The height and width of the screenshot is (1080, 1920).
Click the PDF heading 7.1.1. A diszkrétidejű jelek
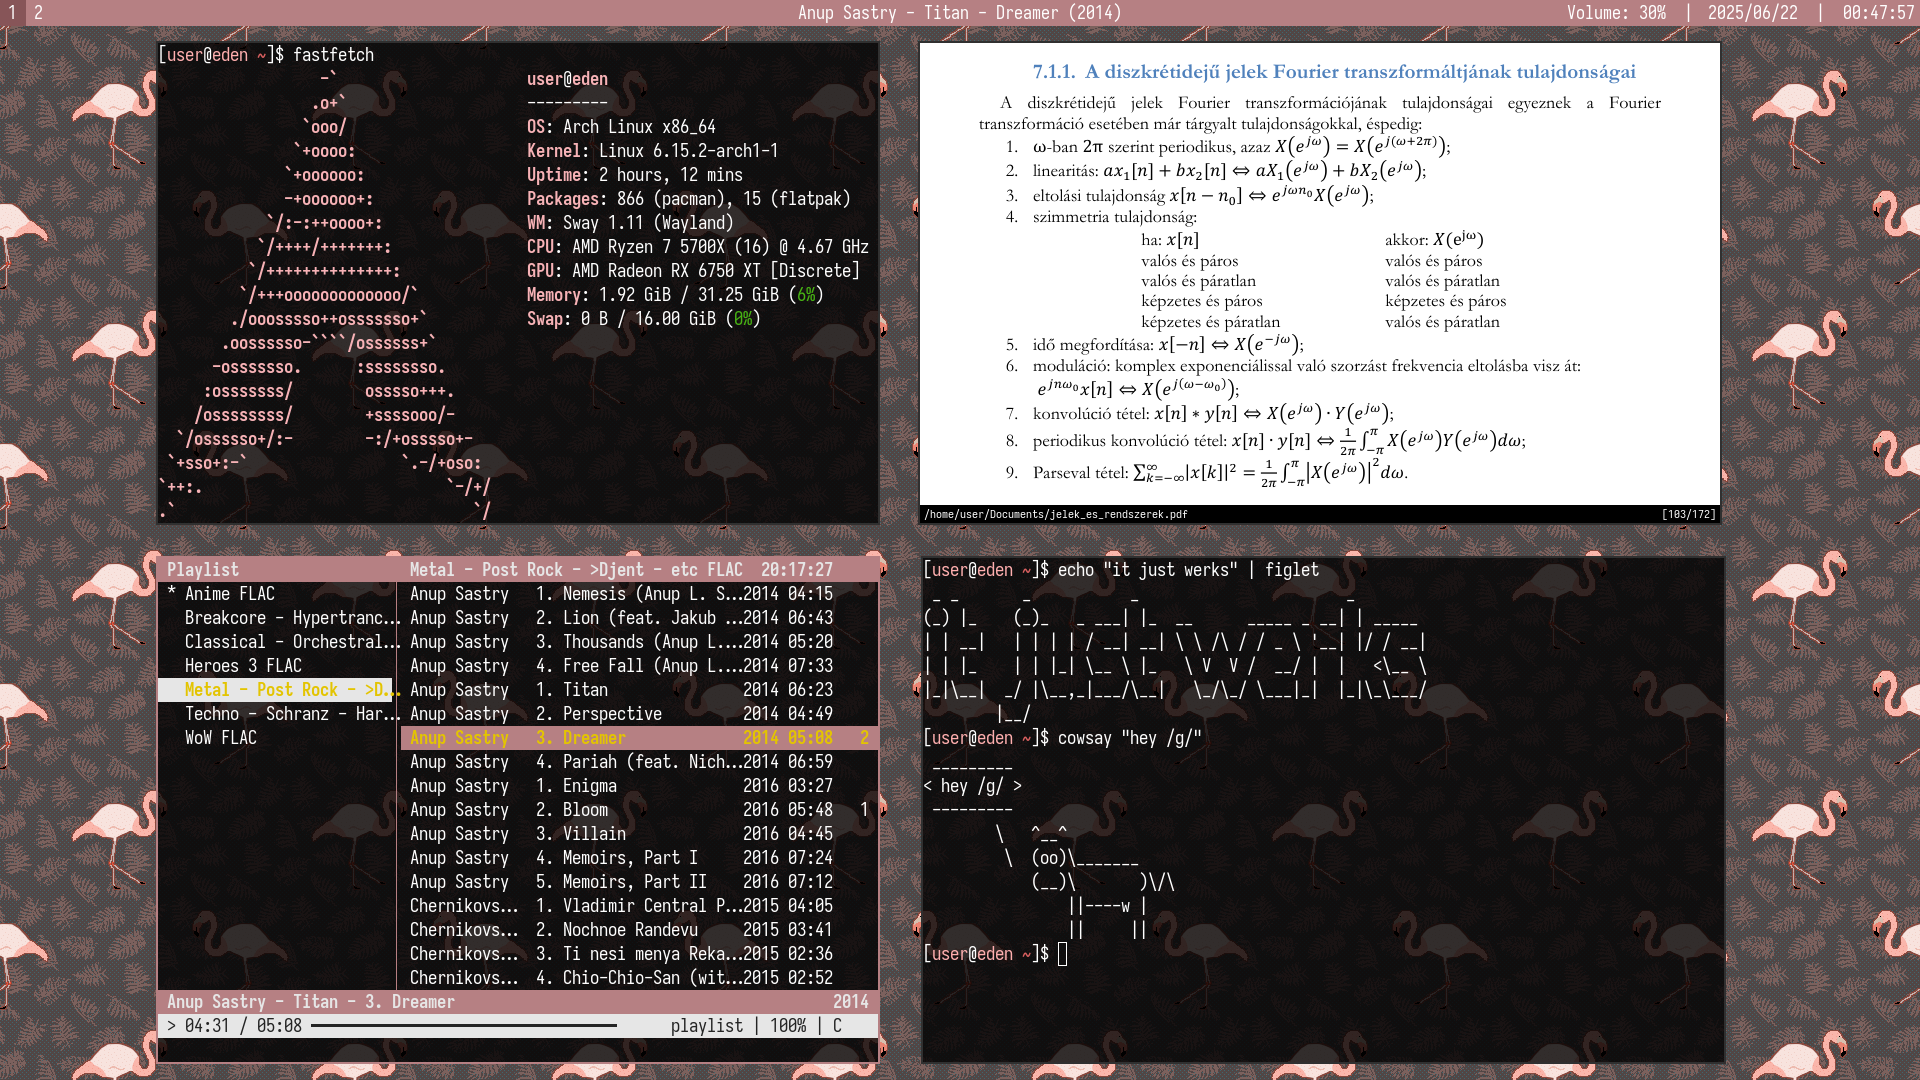coord(1334,72)
